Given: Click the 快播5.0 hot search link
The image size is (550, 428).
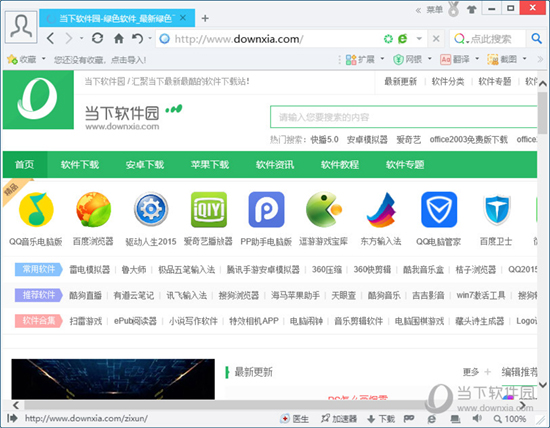Looking at the screenshot, I should click(x=324, y=140).
